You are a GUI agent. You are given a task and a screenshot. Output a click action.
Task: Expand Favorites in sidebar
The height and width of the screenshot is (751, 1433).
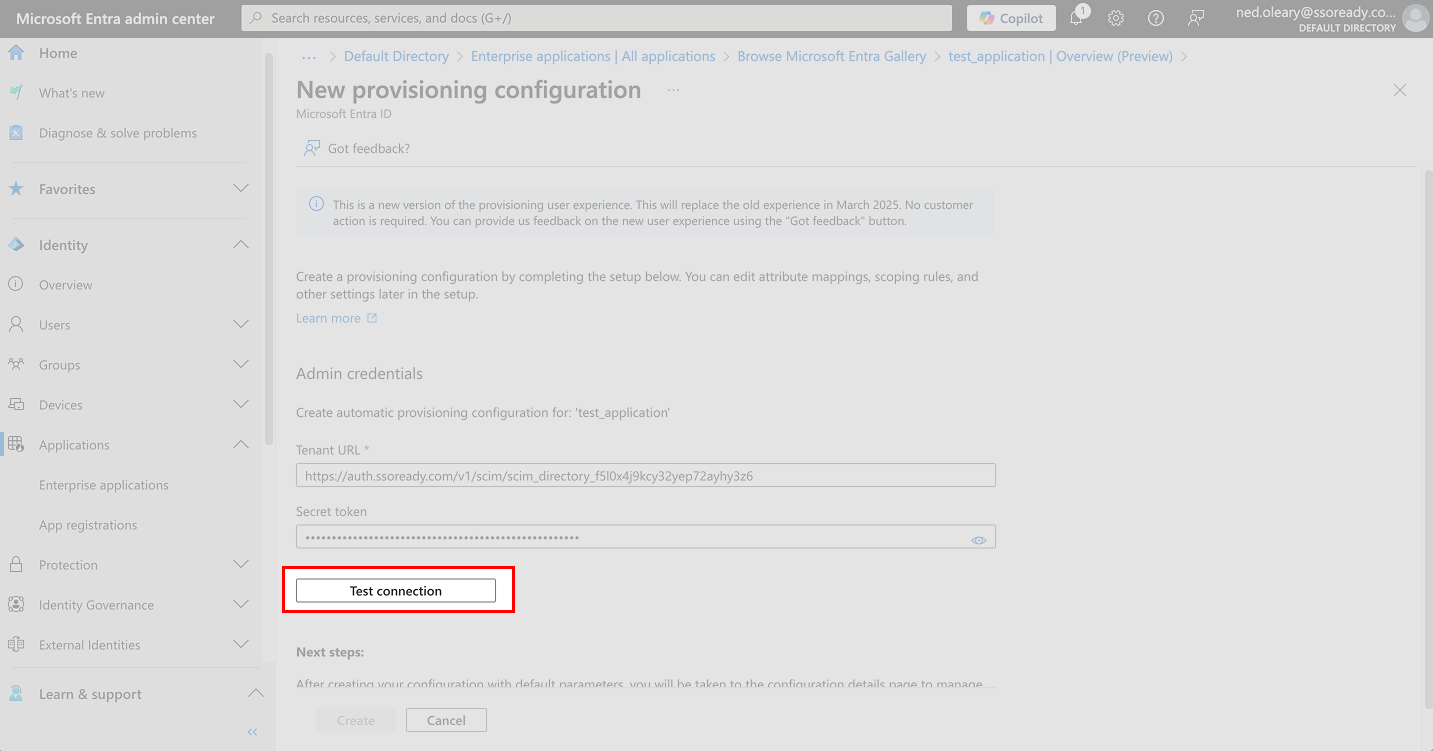coord(241,188)
